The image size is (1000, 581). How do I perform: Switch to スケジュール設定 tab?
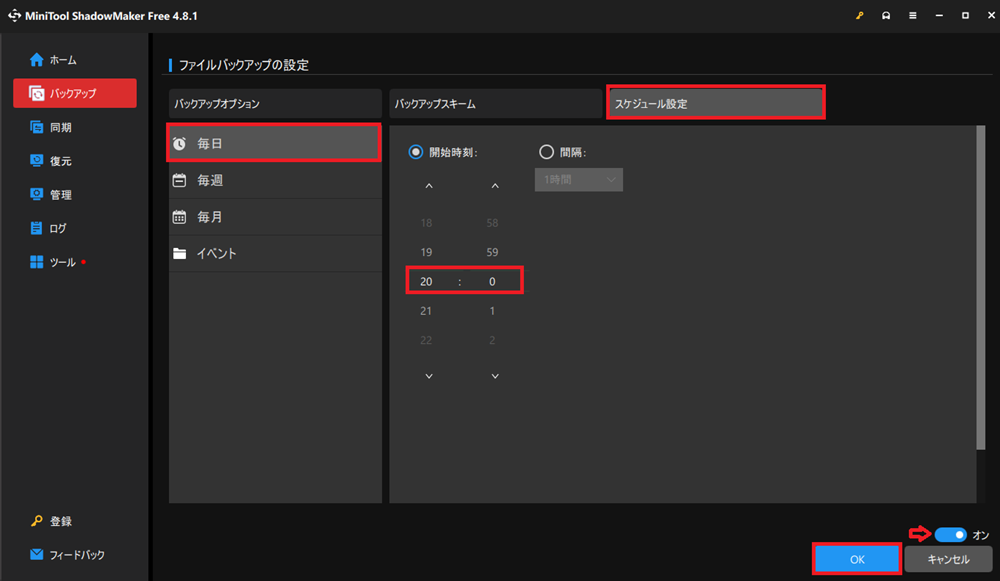tap(716, 104)
